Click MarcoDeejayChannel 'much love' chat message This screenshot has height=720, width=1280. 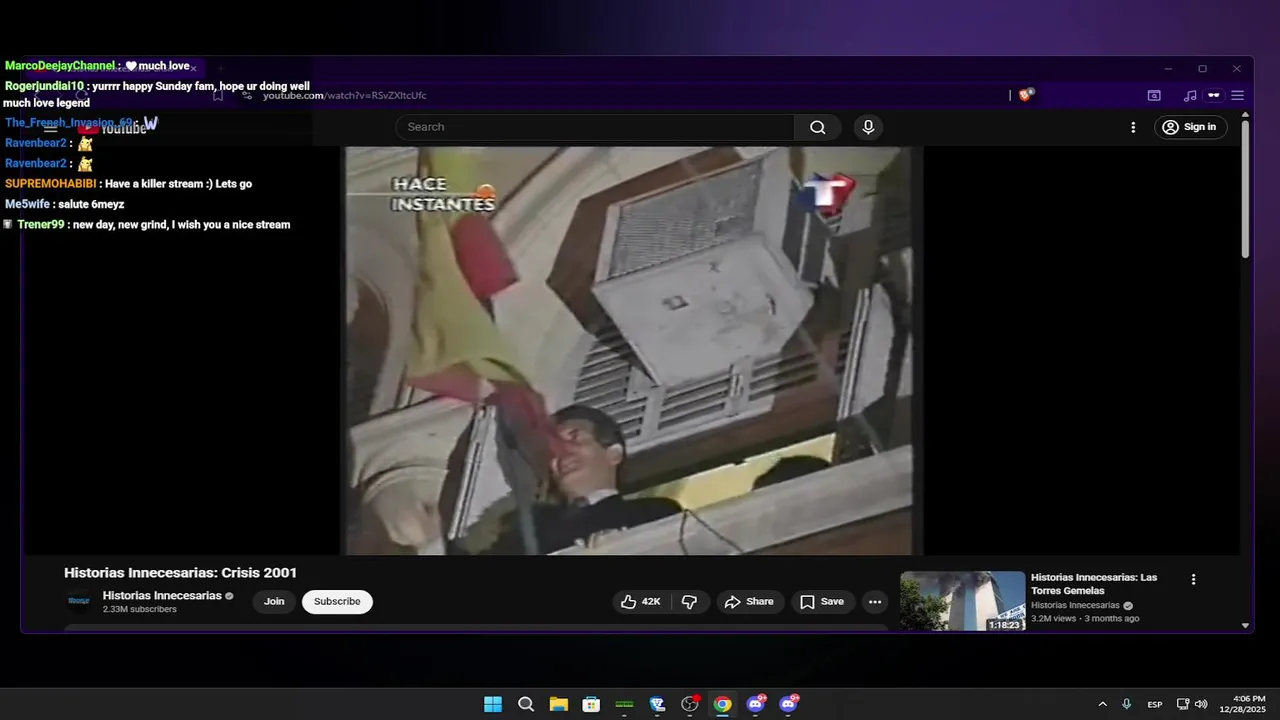tap(157, 66)
